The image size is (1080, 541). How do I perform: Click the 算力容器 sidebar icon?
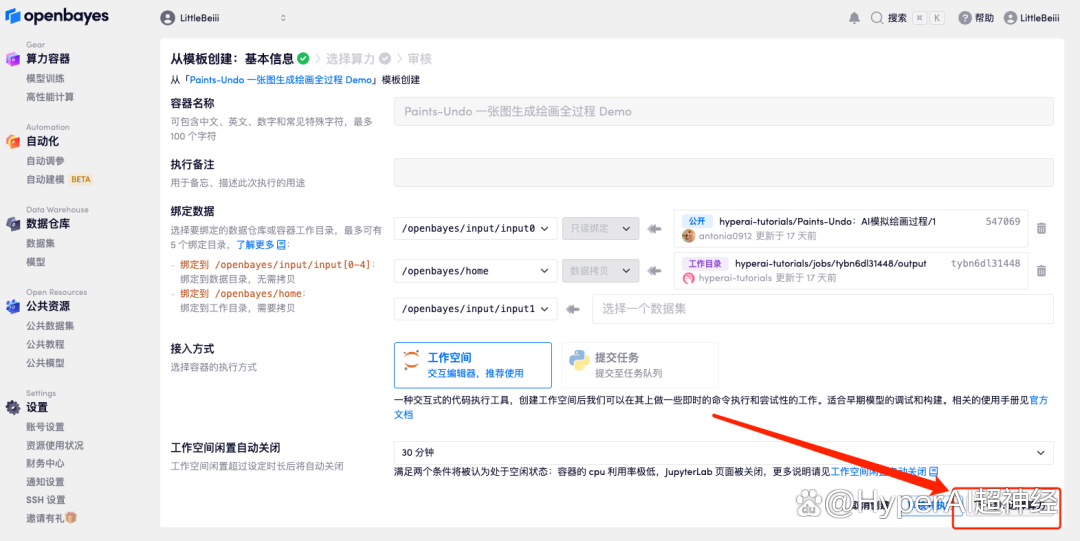(13, 59)
